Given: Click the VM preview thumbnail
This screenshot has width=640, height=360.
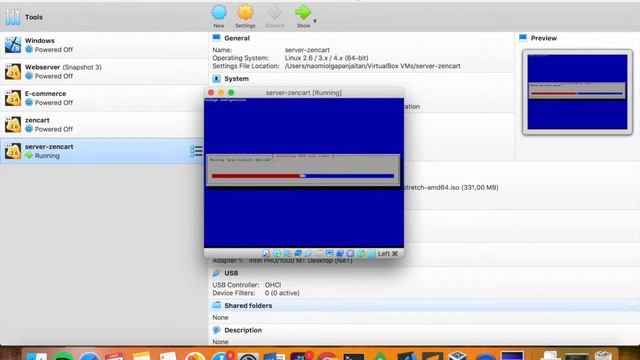Looking at the screenshot, I should (577, 92).
